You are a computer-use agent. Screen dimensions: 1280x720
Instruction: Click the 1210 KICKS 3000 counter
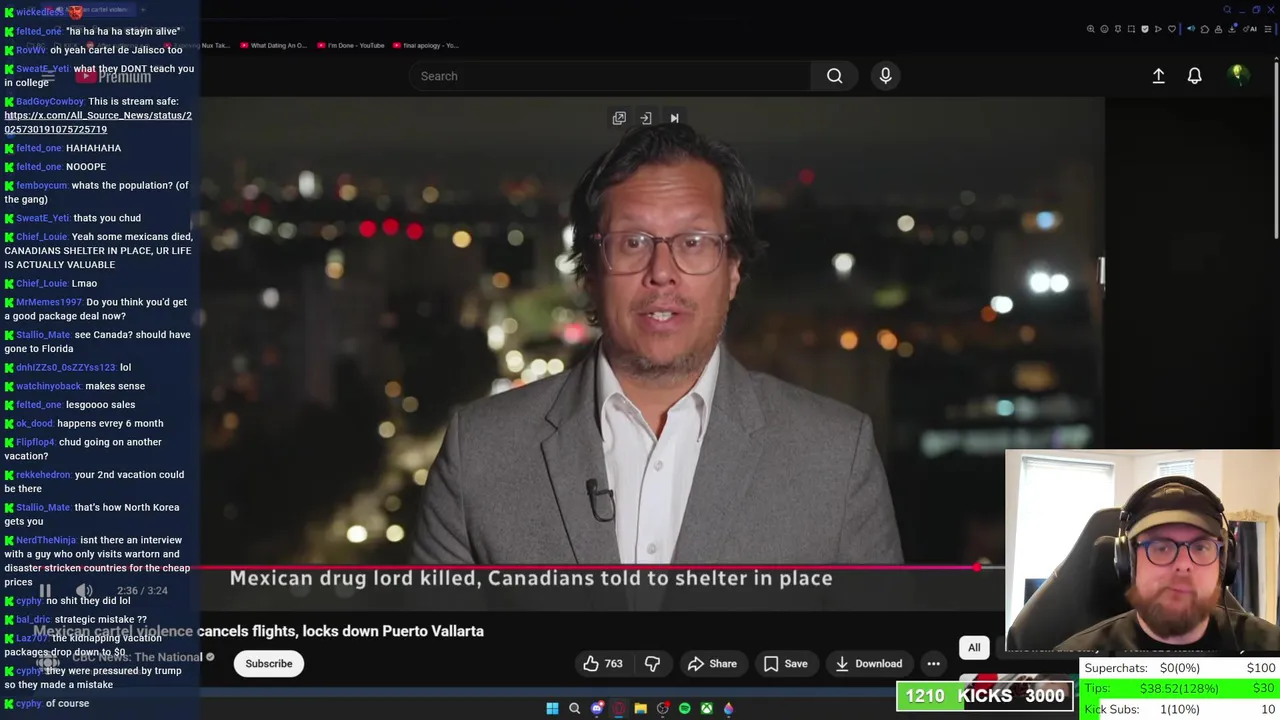click(x=985, y=696)
